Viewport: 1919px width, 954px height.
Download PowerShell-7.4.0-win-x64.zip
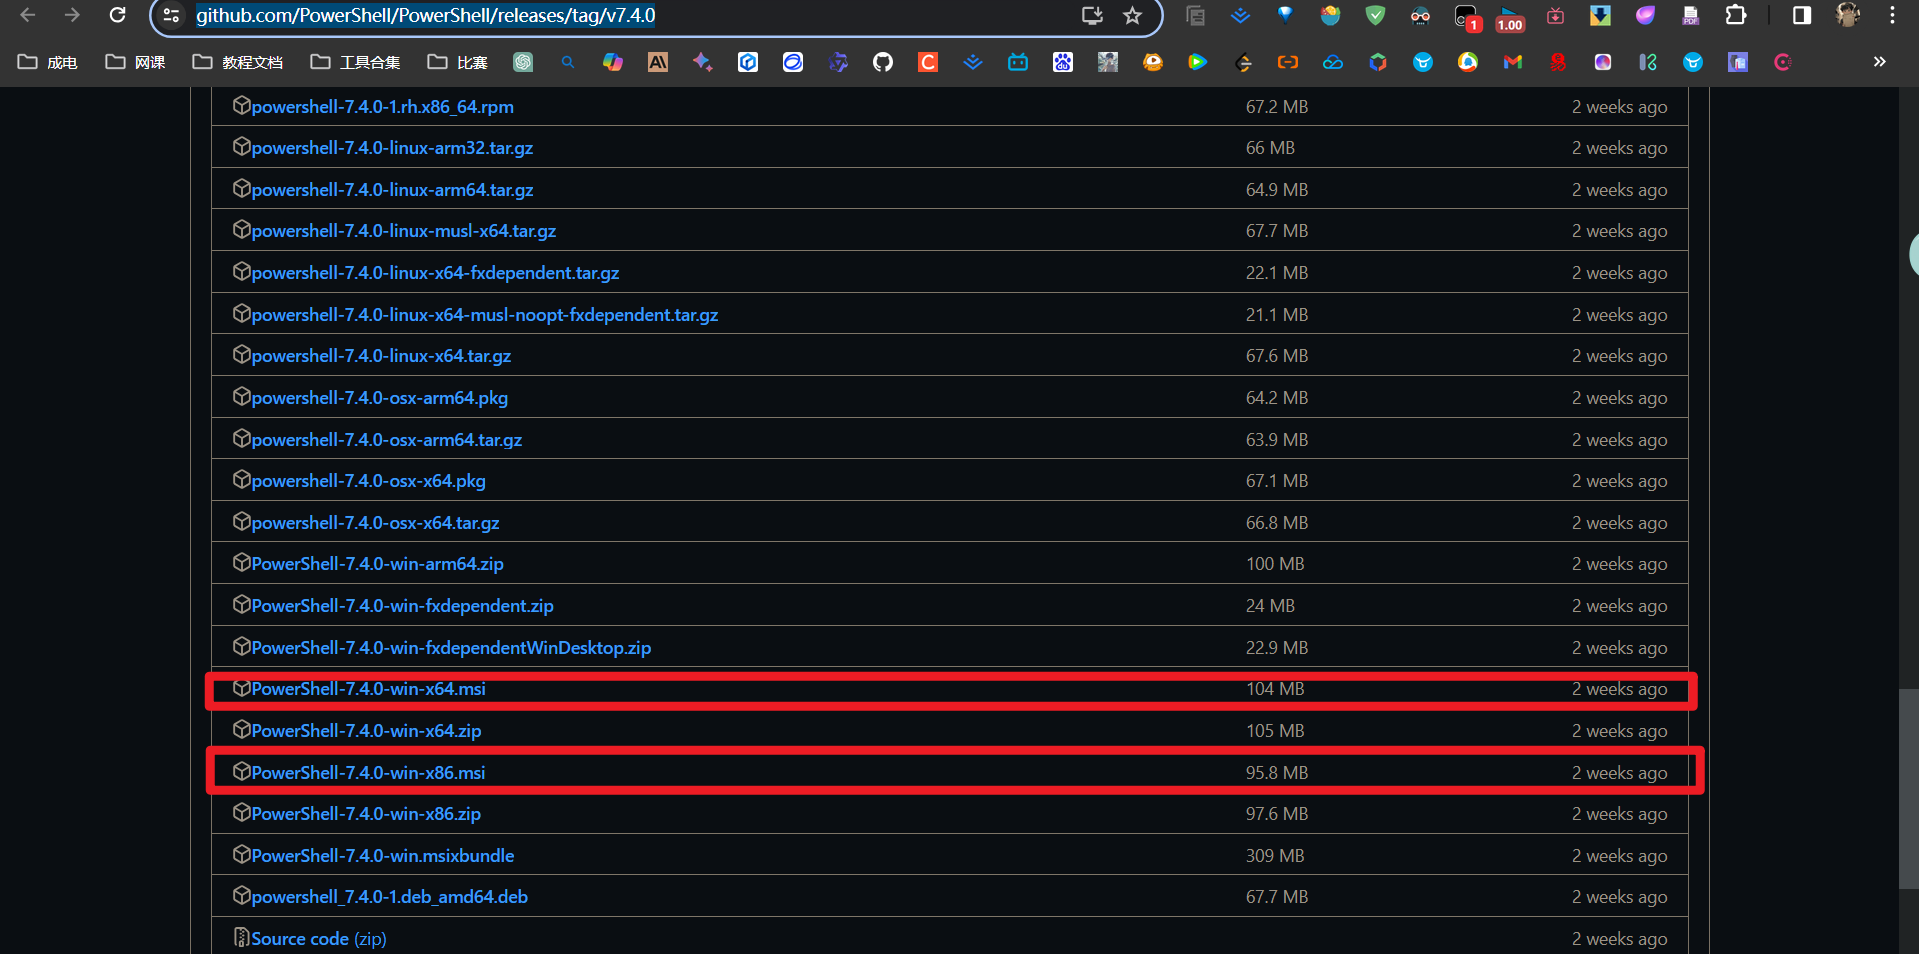point(366,731)
